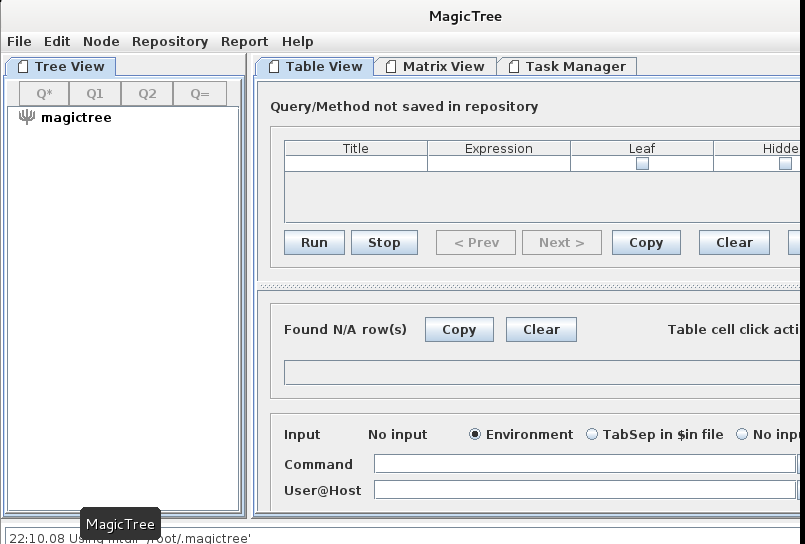Open the File menu
The width and height of the screenshot is (805, 544).
(x=19, y=42)
